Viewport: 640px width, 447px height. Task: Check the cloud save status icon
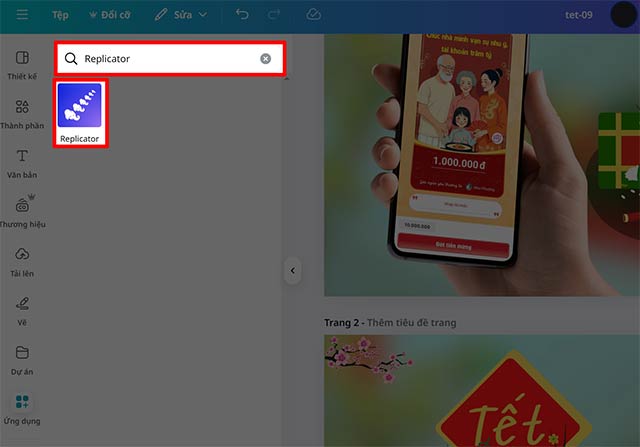(x=313, y=15)
